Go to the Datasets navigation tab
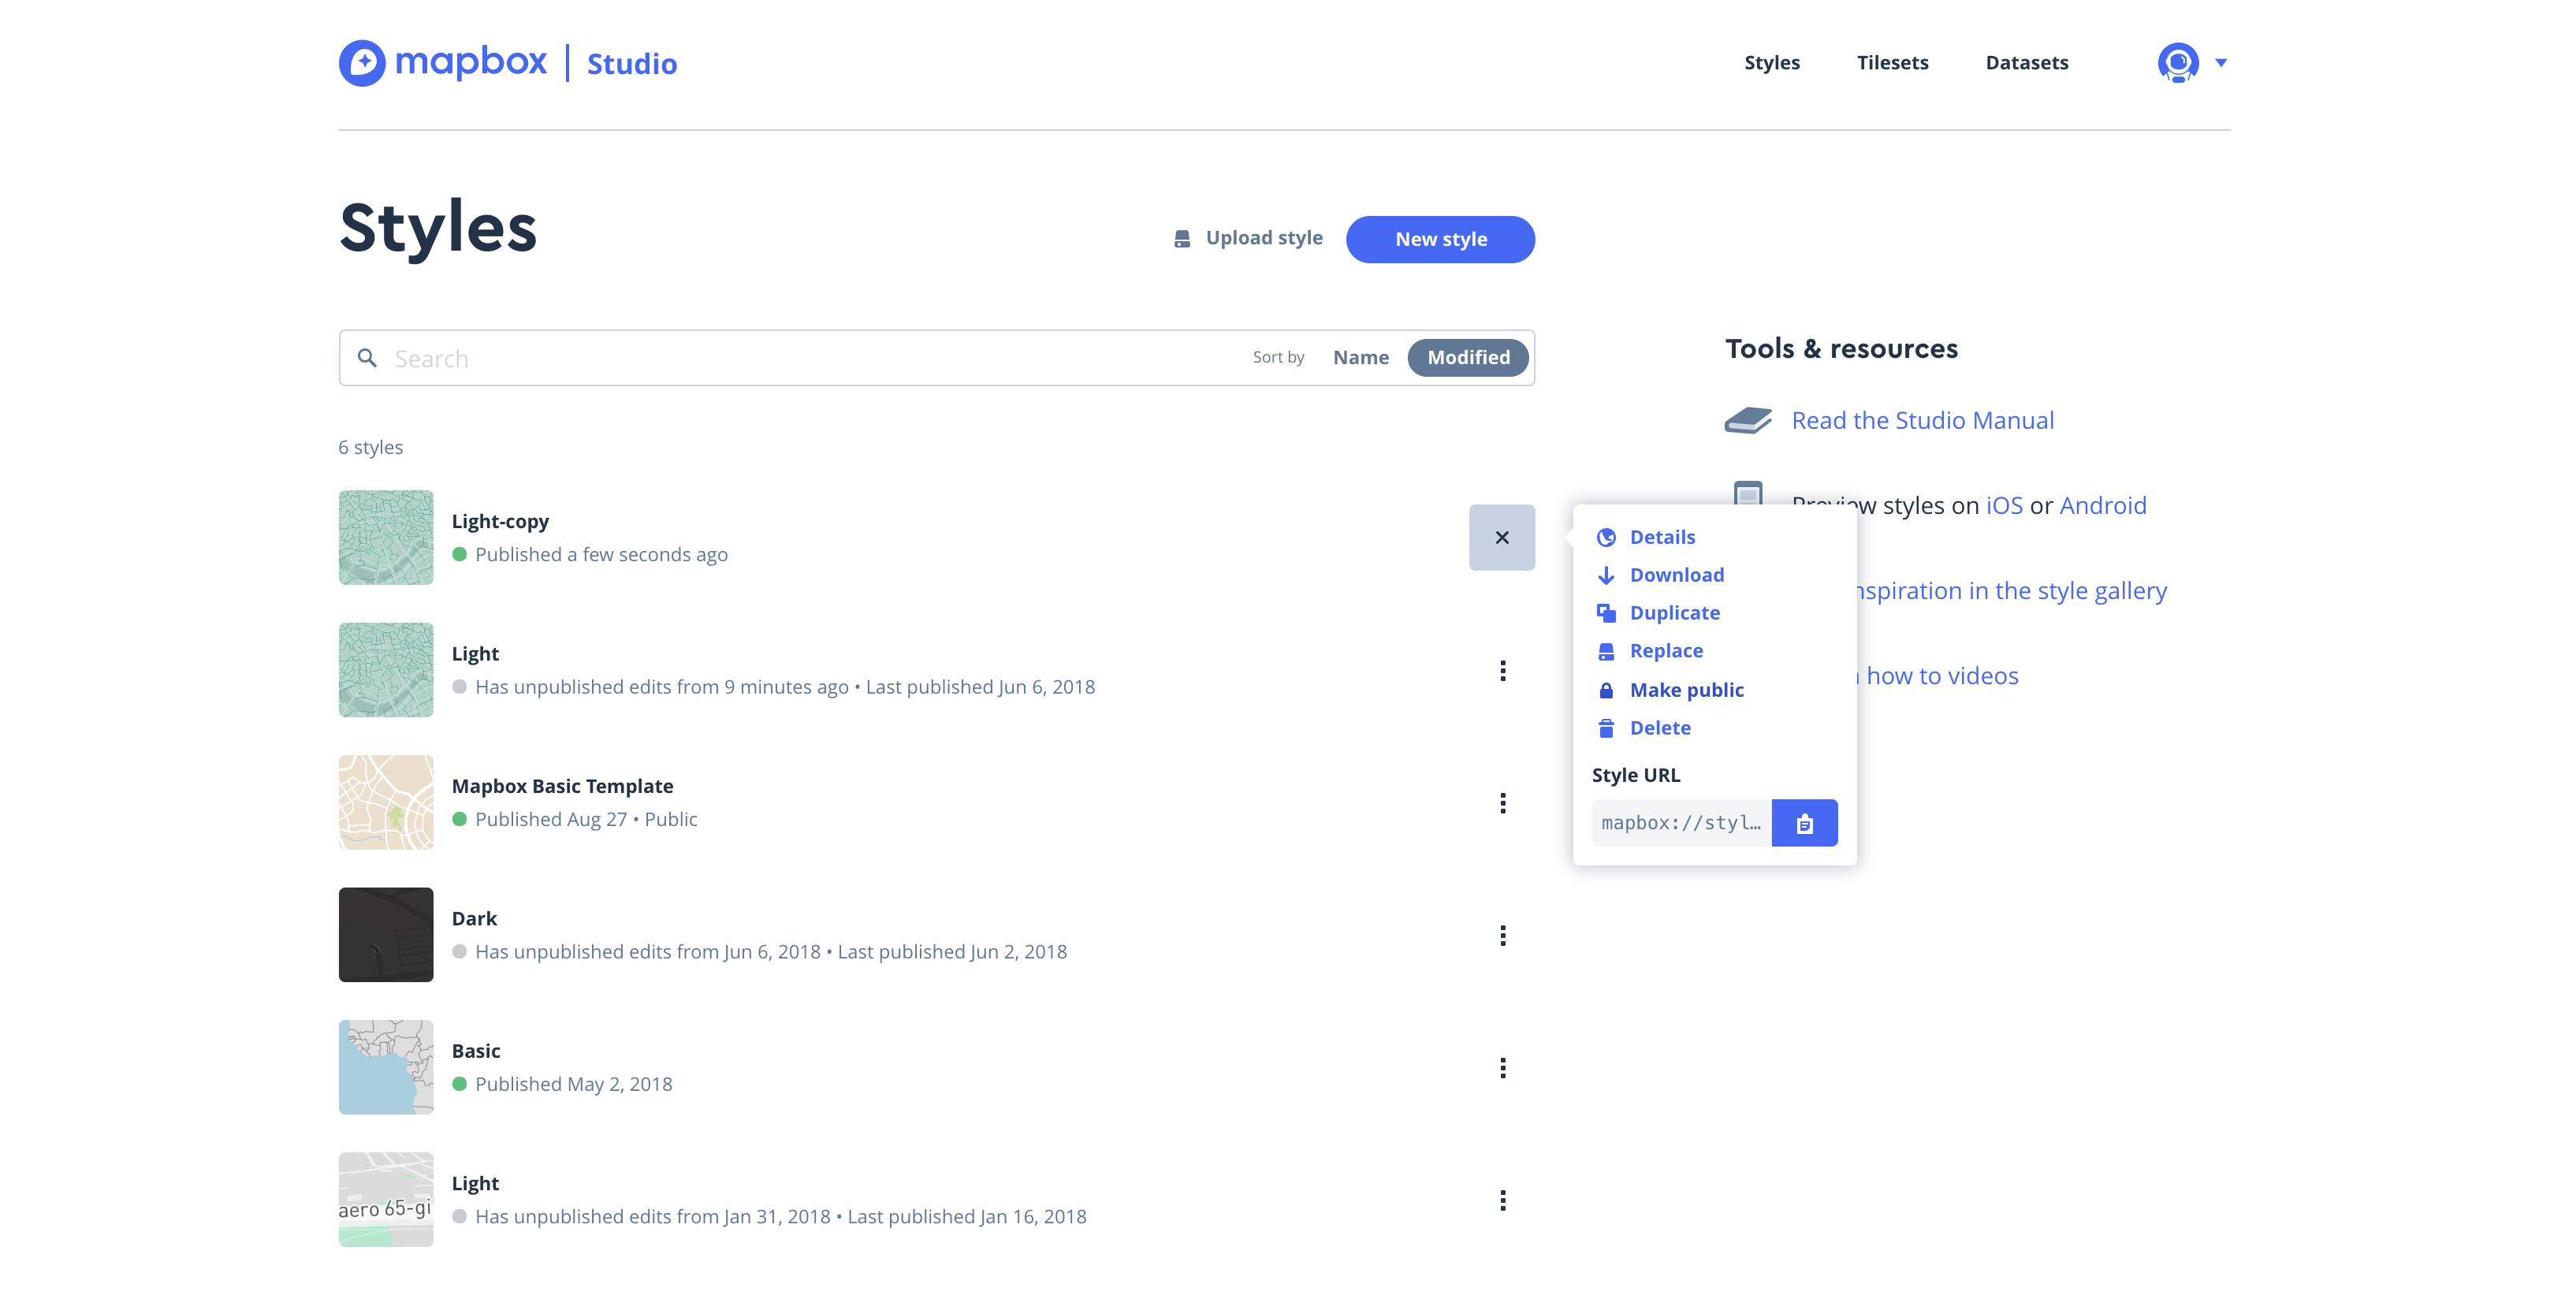This screenshot has height=1299, width=2576. [2027, 63]
